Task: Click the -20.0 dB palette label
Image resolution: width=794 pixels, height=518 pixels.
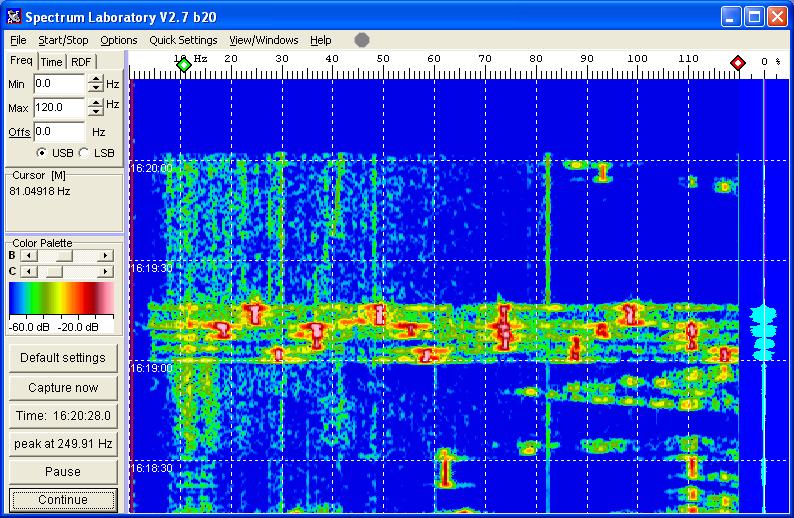Action: tap(77, 327)
